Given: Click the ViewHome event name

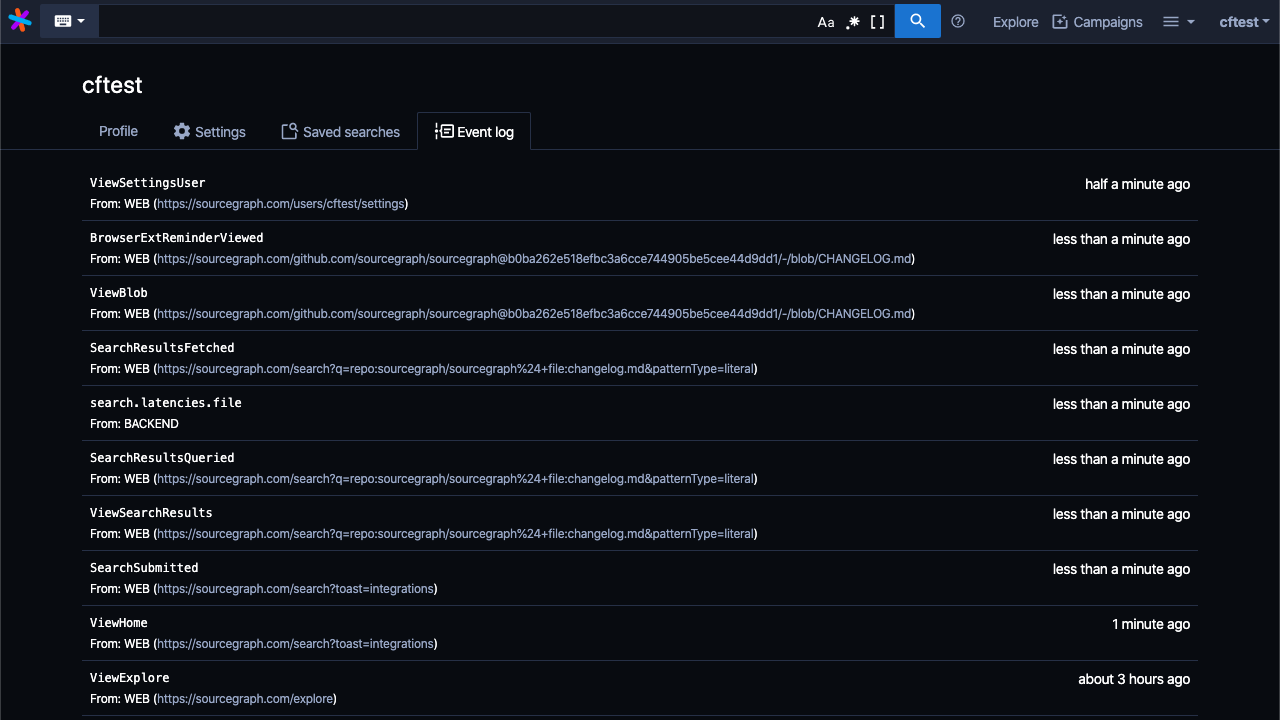Looking at the screenshot, I should click(119, 623).
